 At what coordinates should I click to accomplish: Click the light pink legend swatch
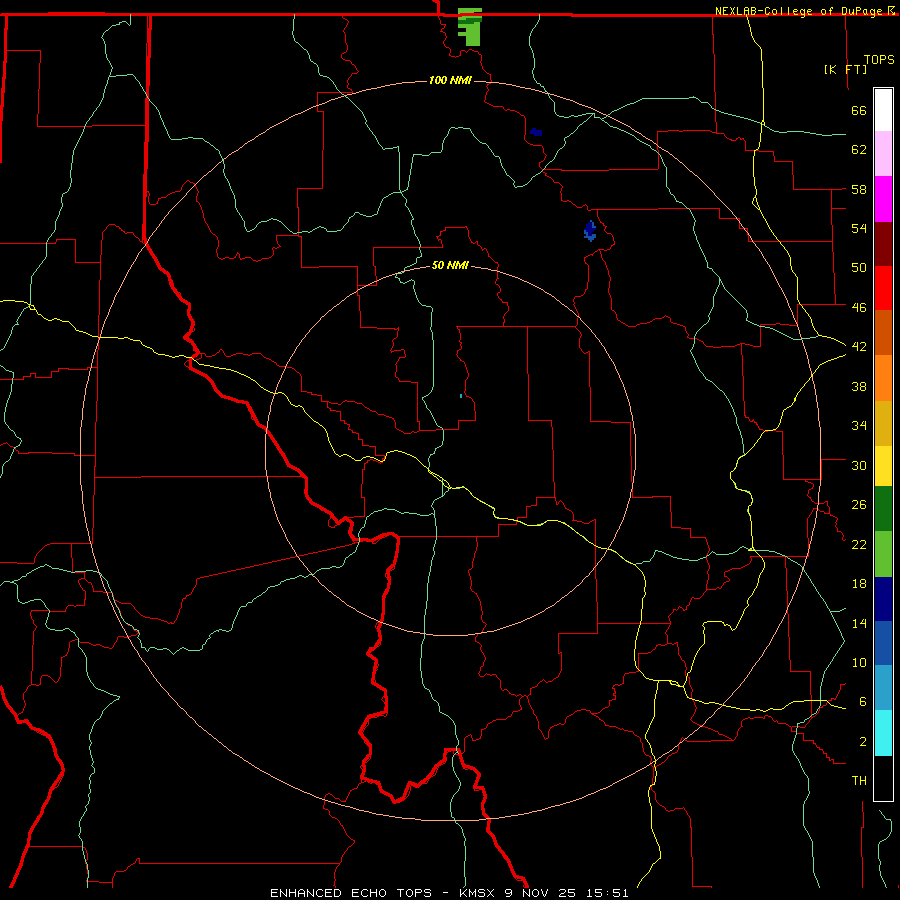coord(883,153)
